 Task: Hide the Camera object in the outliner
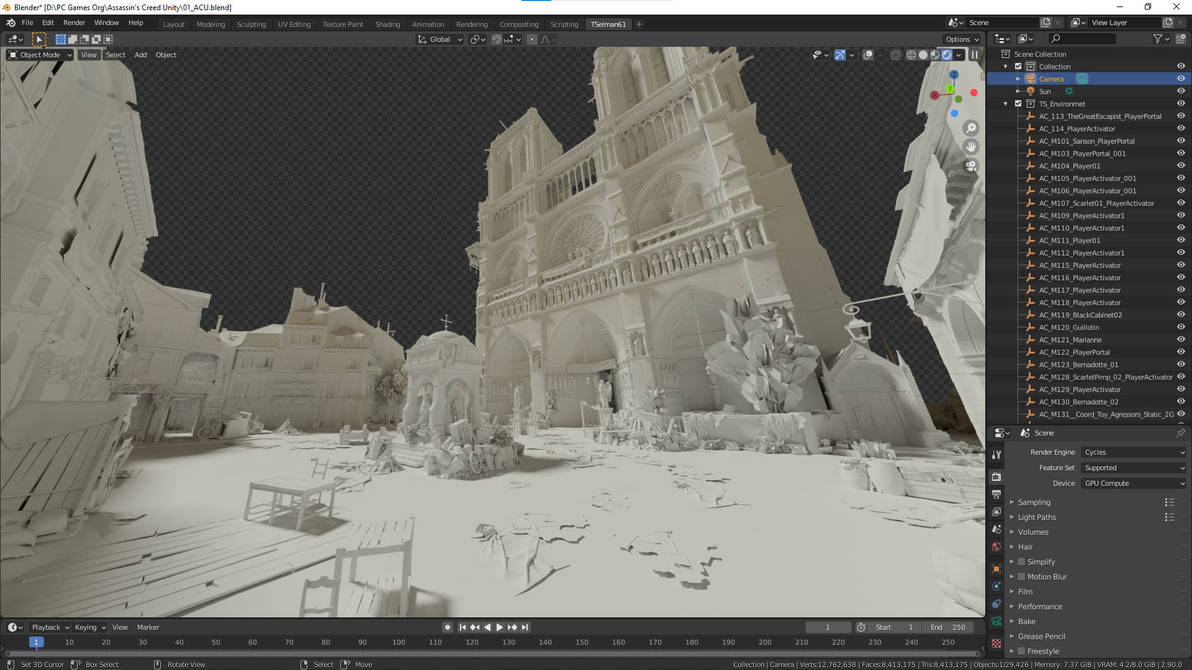pos(1181,79)
